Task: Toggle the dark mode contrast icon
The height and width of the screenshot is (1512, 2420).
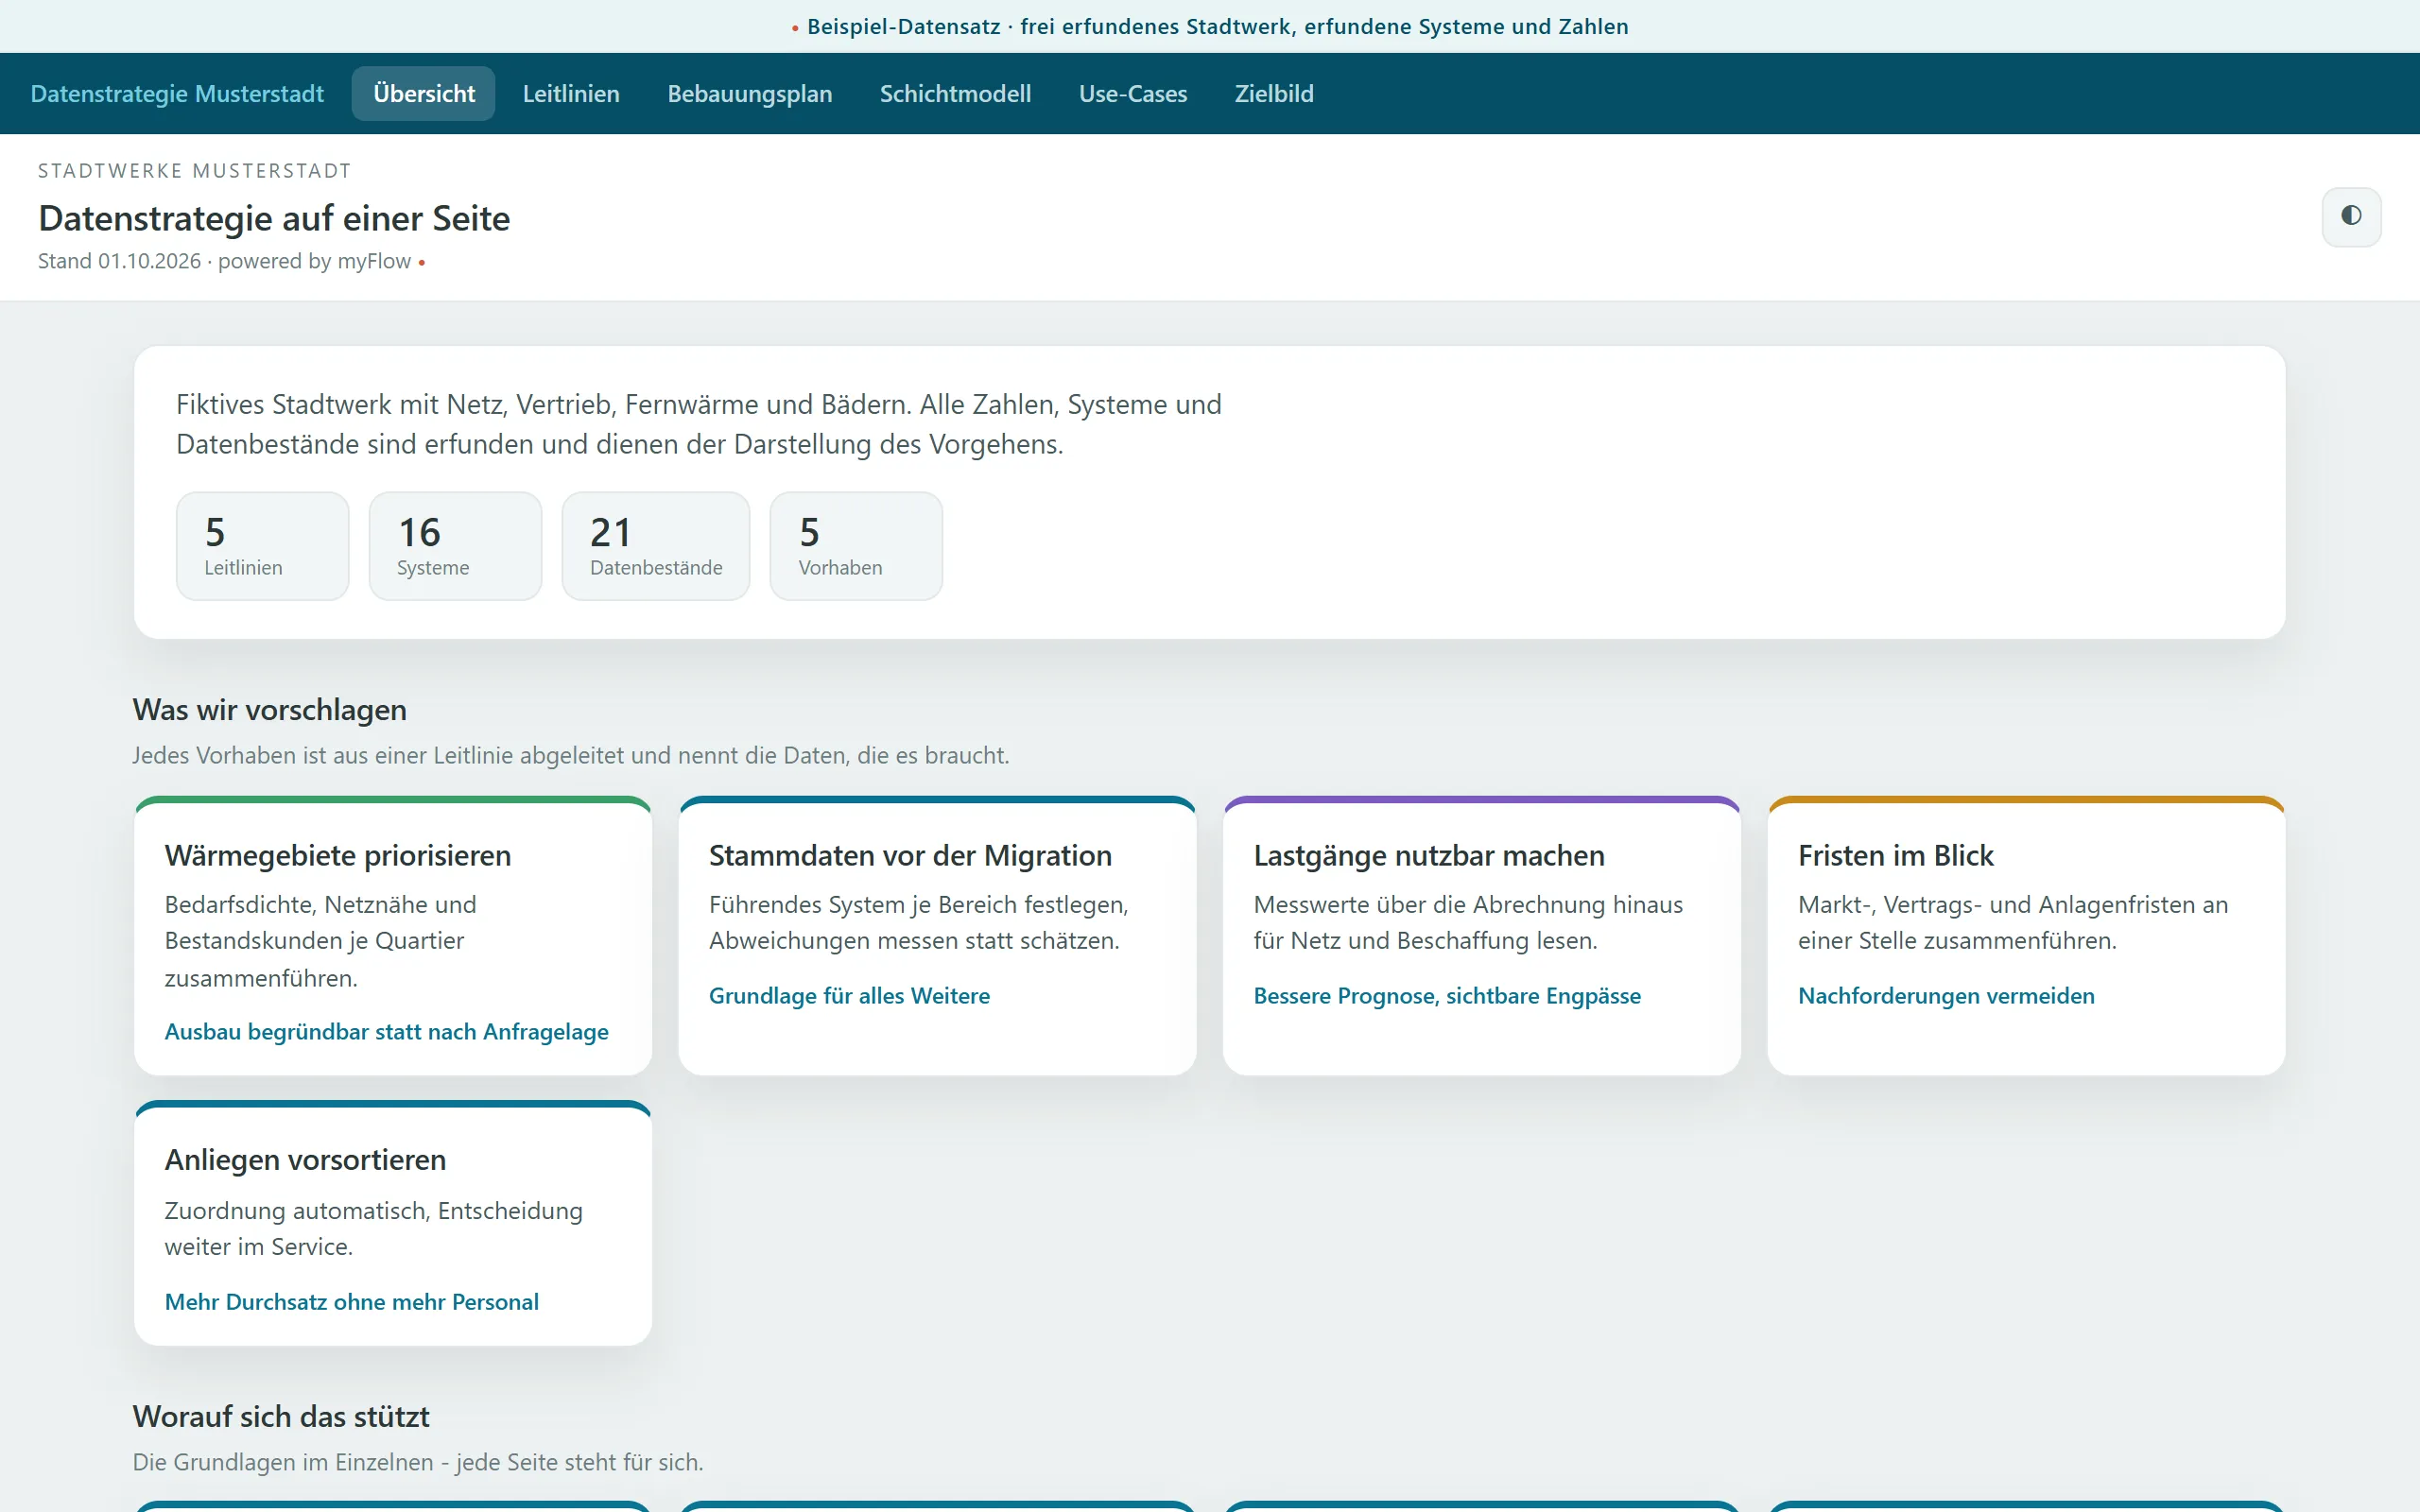Action: (x=2351, y=216)
